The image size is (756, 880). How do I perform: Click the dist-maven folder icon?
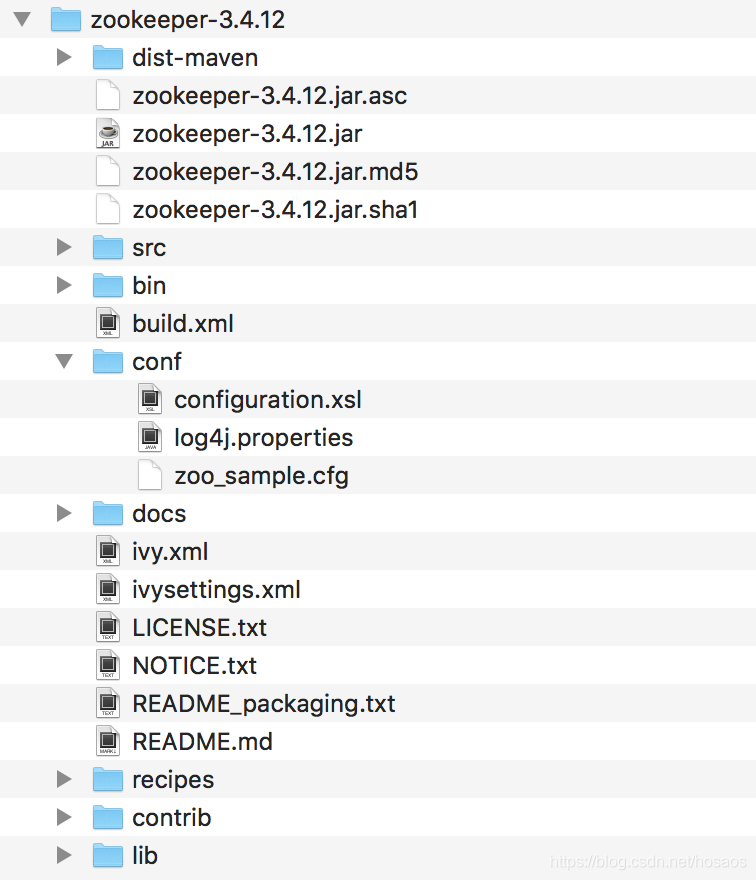click(107, 58)
